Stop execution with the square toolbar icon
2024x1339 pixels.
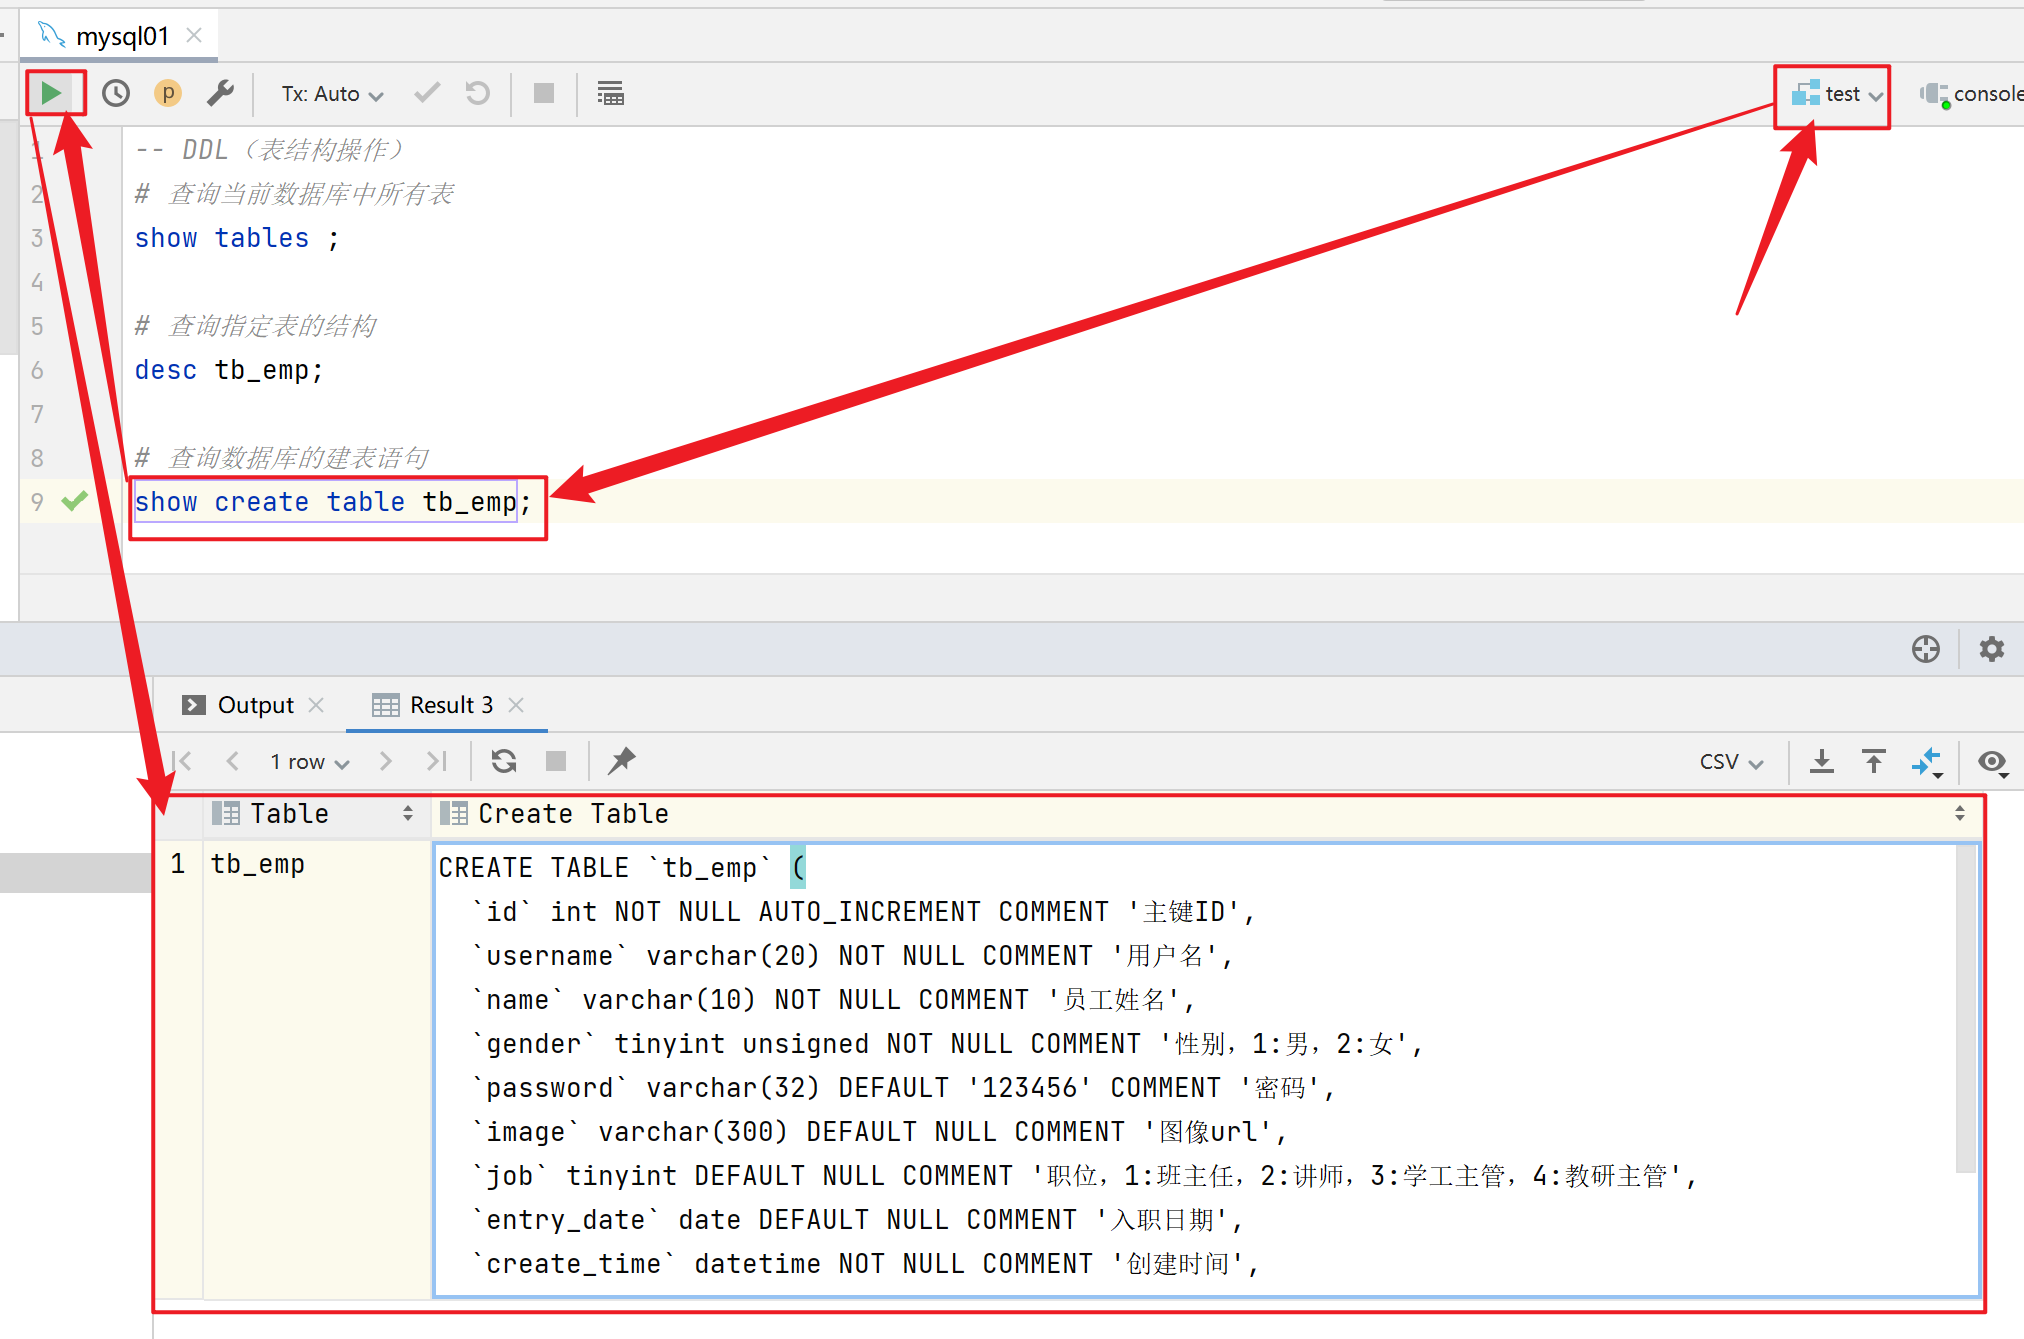(544, 93)
